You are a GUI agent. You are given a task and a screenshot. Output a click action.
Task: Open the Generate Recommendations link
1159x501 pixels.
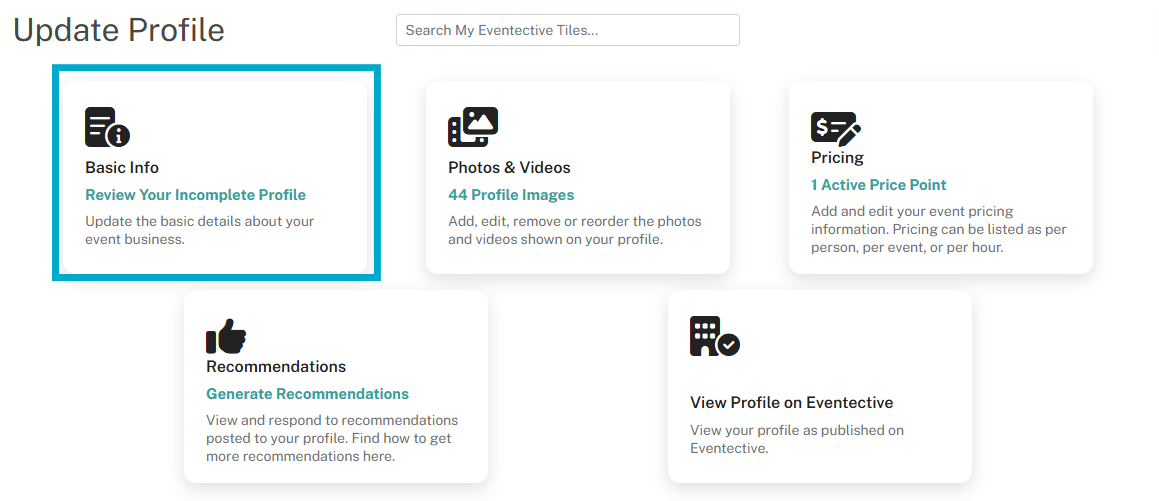pos(307,394)
